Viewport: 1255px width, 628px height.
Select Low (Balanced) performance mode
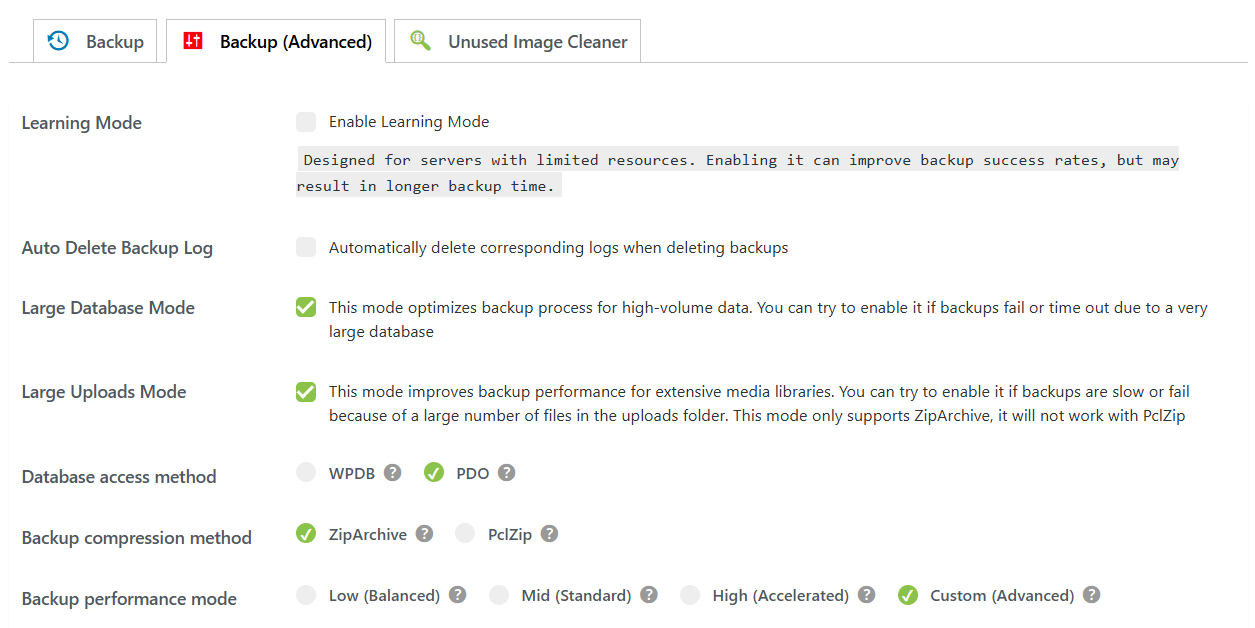[x=306, y=595]
